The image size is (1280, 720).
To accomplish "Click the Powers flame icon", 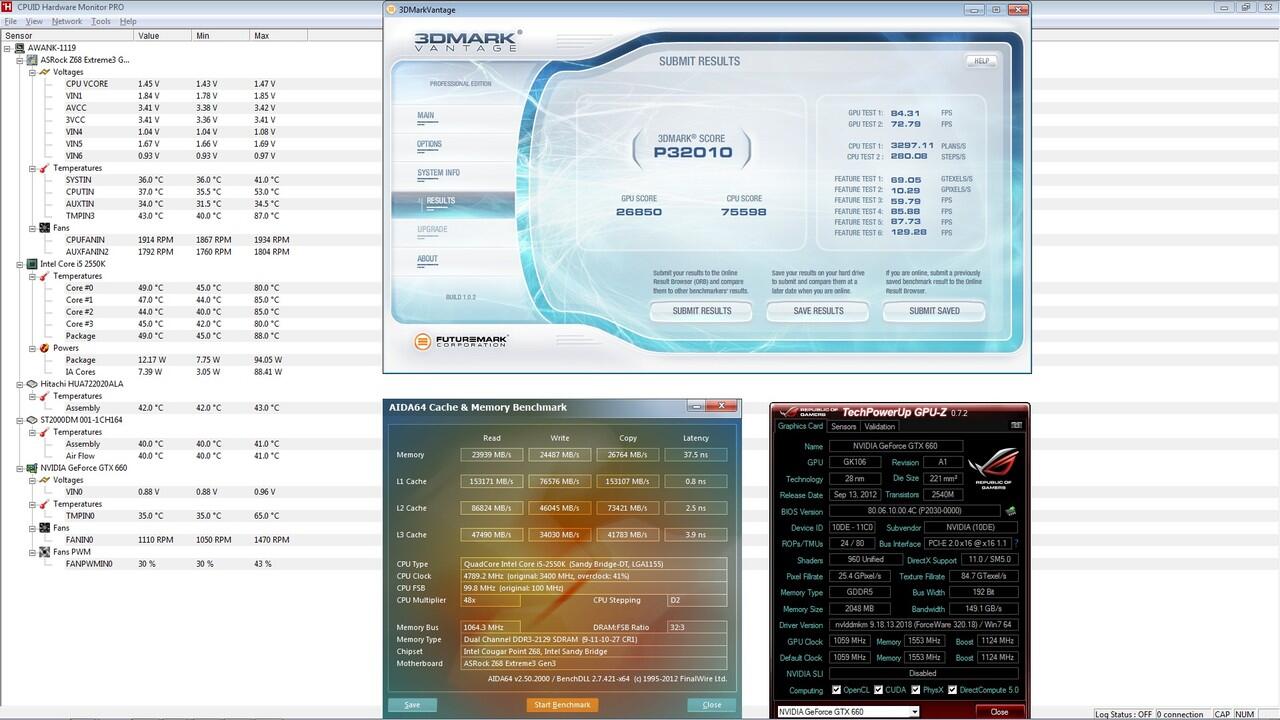I will click(44, 348).
